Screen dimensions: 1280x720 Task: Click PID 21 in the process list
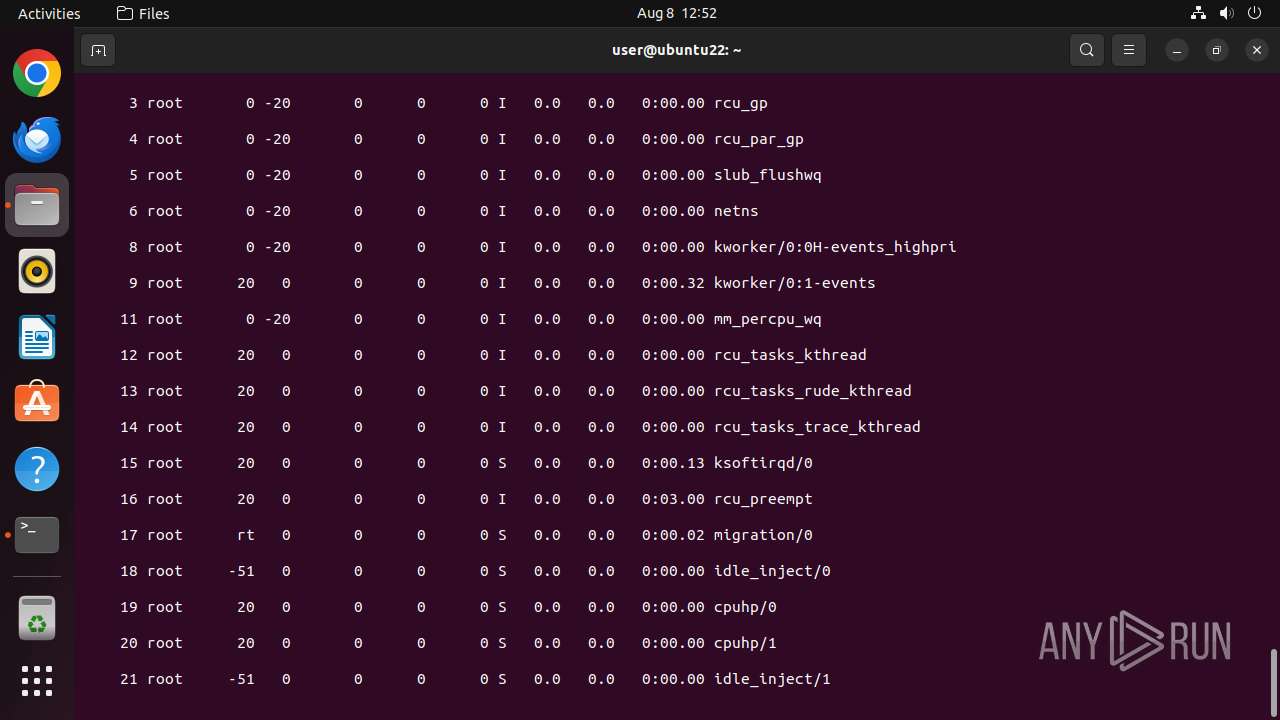[129, 679]
